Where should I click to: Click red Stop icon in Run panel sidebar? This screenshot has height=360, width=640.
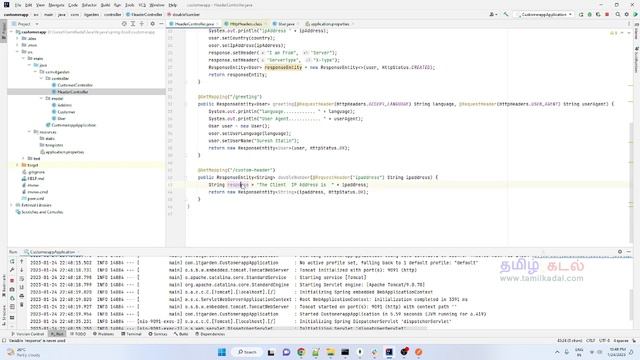tap(12, 281)
